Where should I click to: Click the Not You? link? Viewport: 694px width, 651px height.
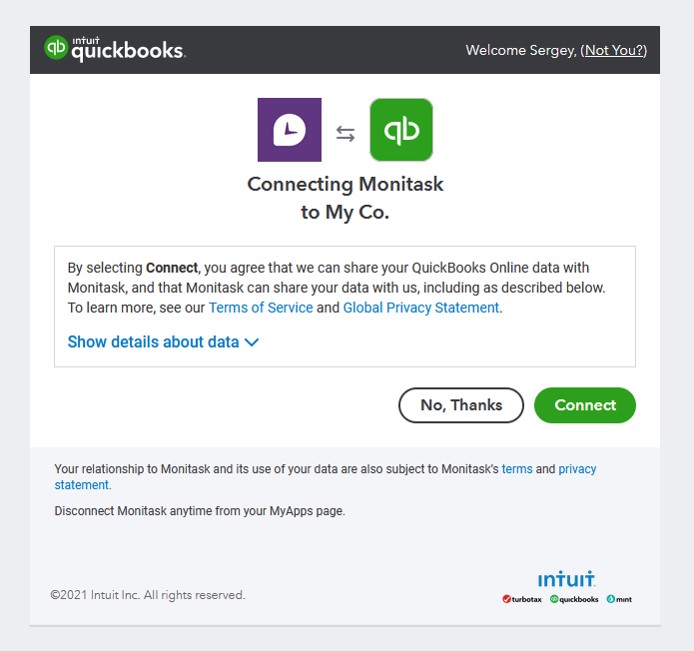click(x=615, y=50)
